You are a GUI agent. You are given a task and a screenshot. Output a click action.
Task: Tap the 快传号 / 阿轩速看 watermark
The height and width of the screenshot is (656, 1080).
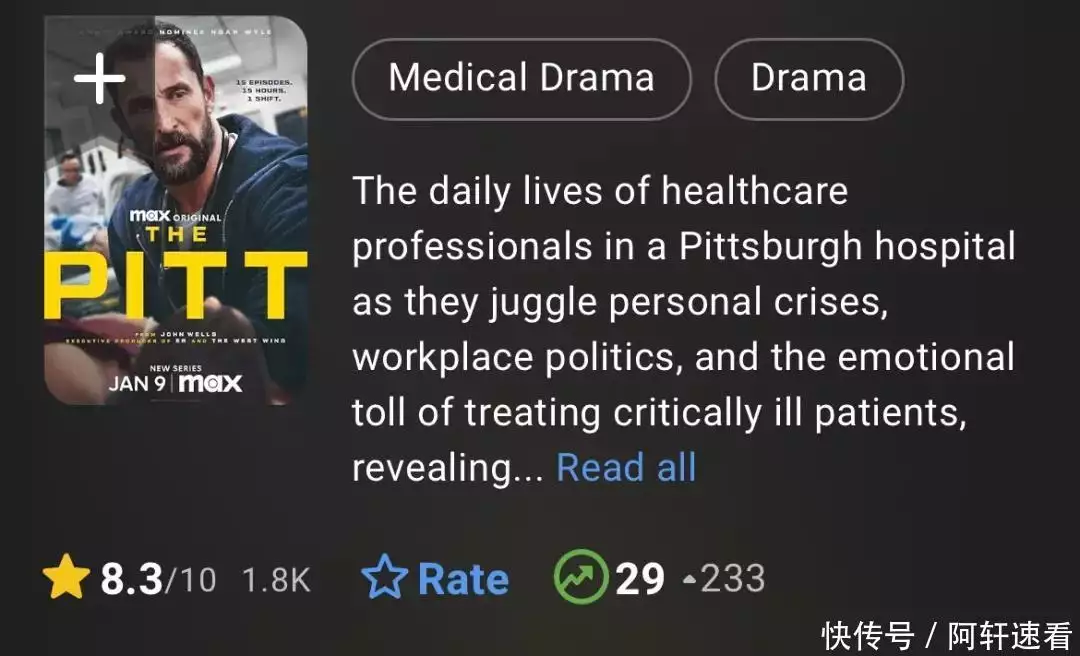[947, 635]
